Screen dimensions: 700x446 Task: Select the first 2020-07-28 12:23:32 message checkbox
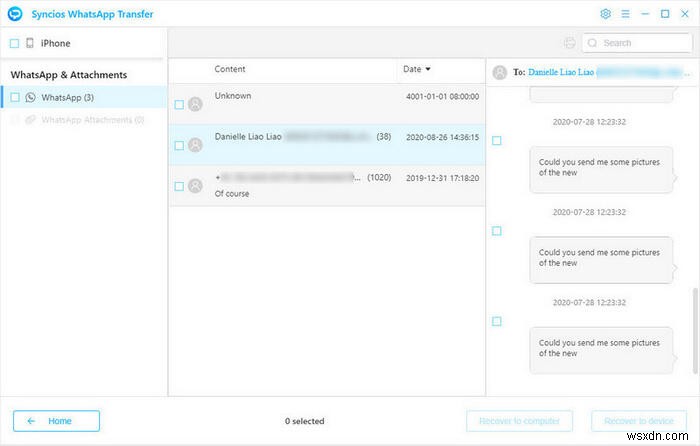[496, 141]
